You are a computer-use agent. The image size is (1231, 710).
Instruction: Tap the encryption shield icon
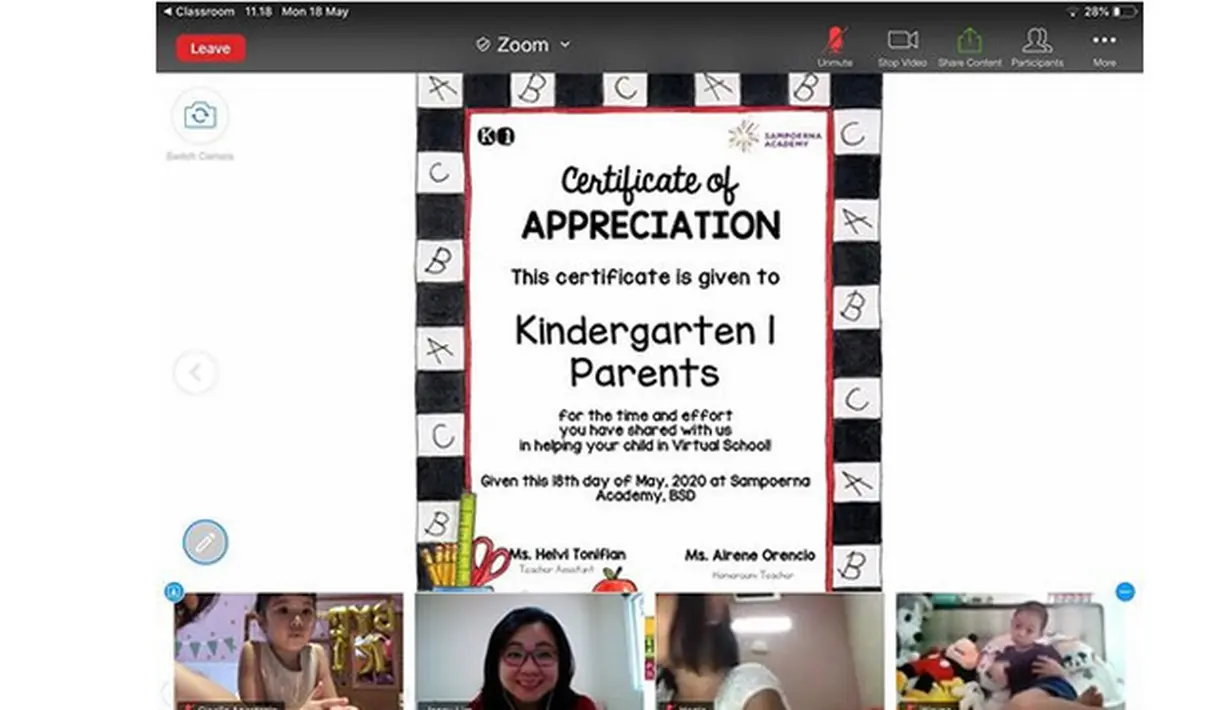tap(483, 45)
